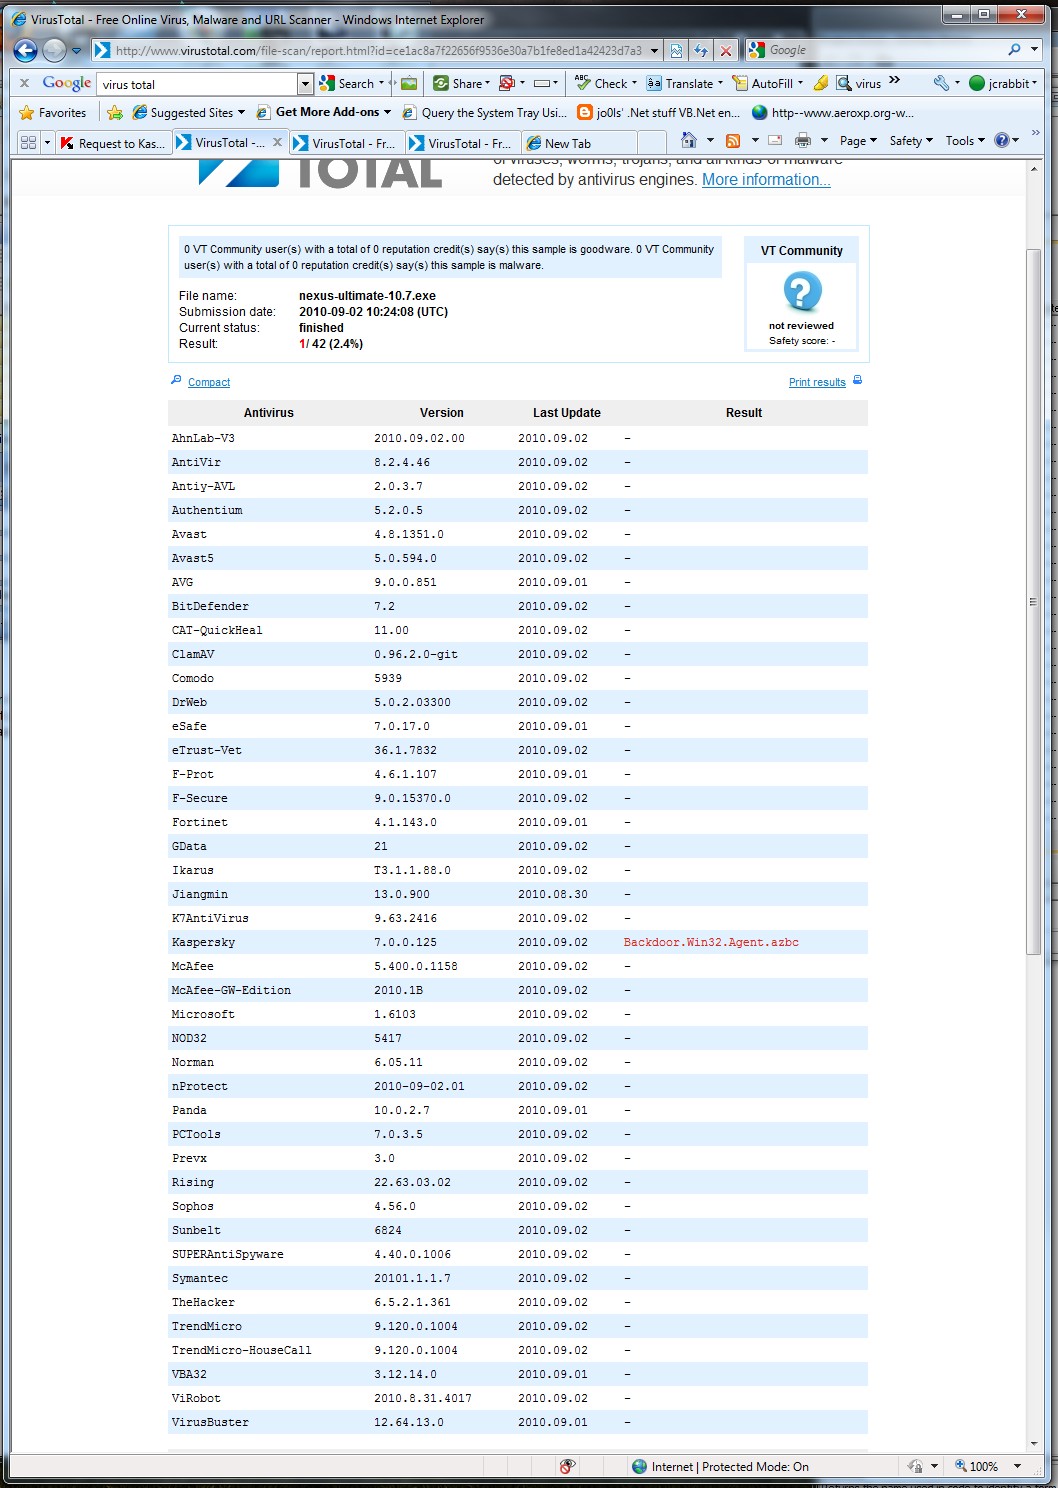Click the Refresh page icon

pyautogui.click(x=701, y=50)
